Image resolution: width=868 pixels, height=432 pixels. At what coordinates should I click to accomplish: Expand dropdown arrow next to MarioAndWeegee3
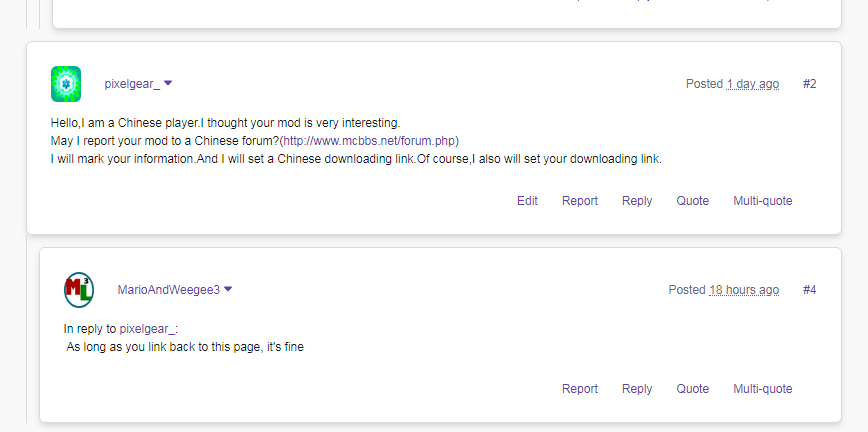[x=228, y=290]
